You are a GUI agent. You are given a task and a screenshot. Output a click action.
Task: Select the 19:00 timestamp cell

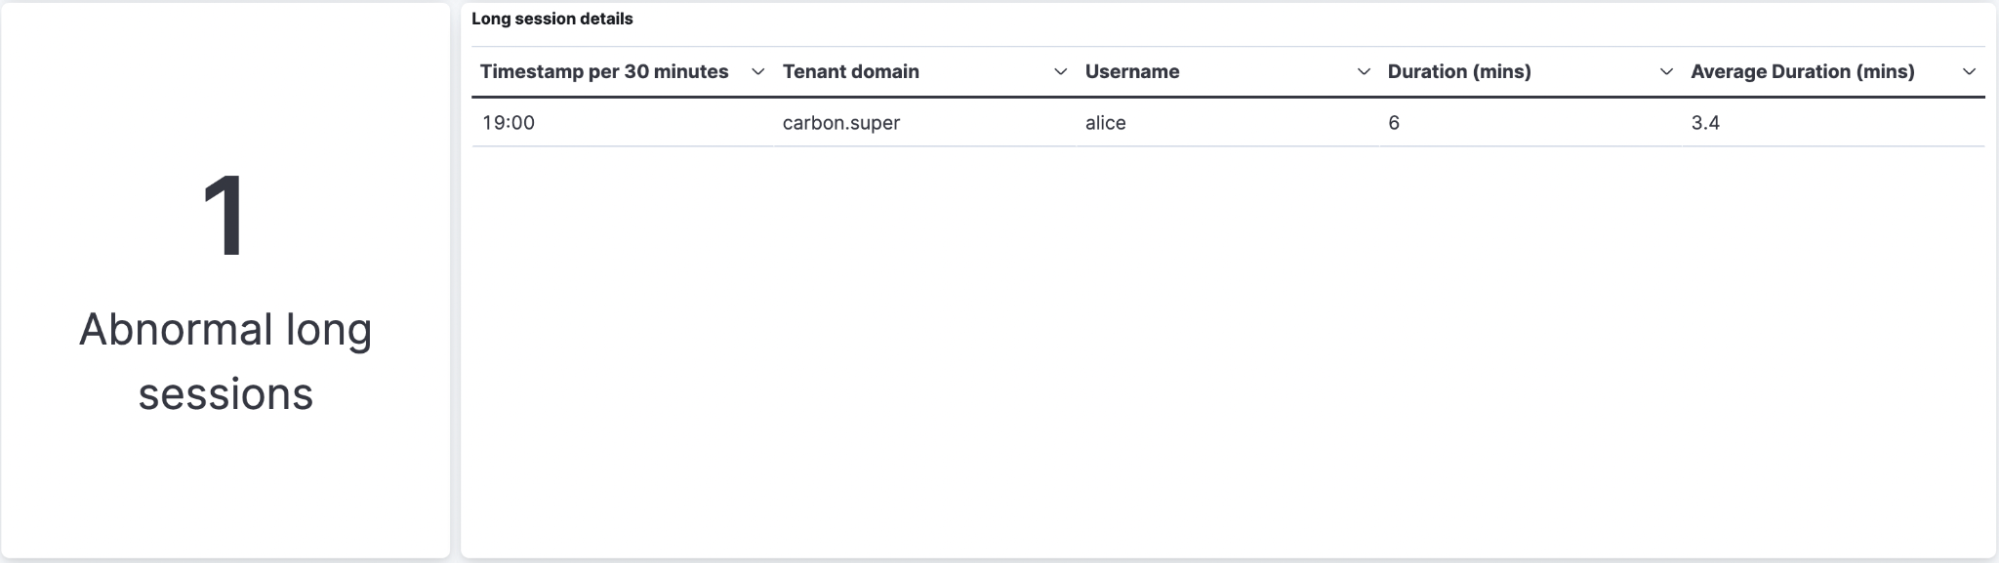(622, 123)
